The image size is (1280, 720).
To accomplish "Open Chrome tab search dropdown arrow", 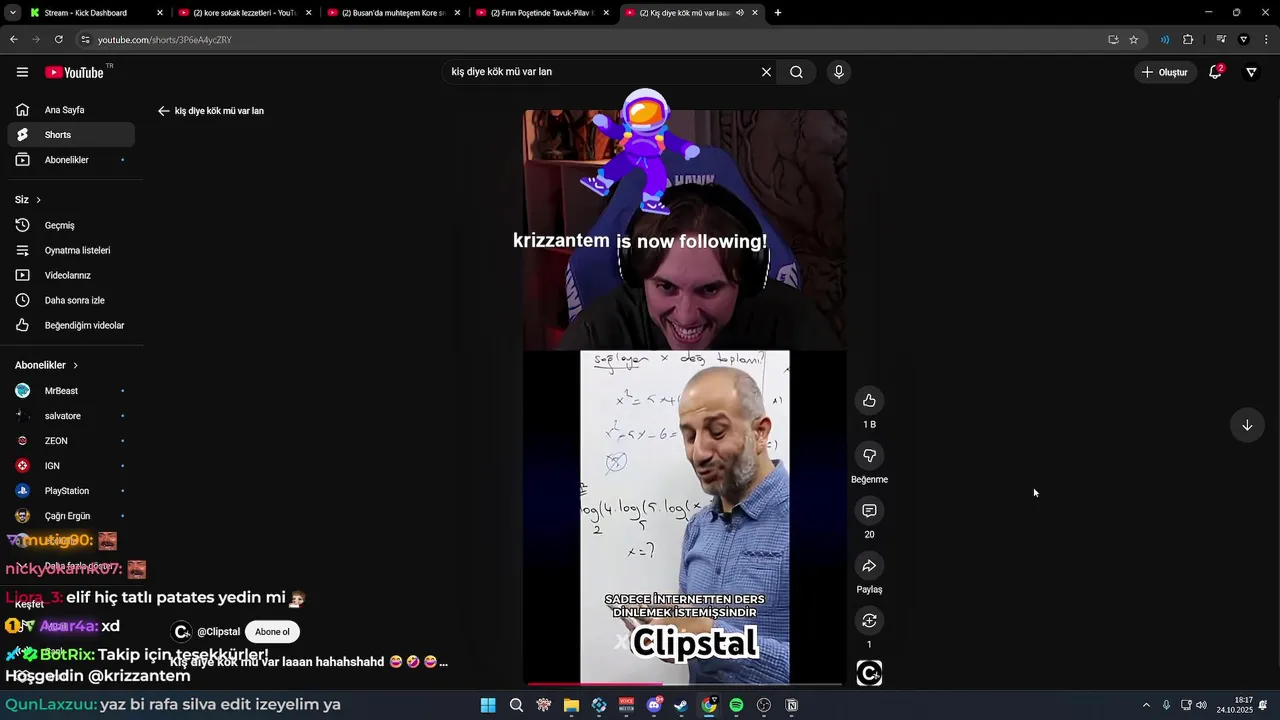I will pos(13,13).
